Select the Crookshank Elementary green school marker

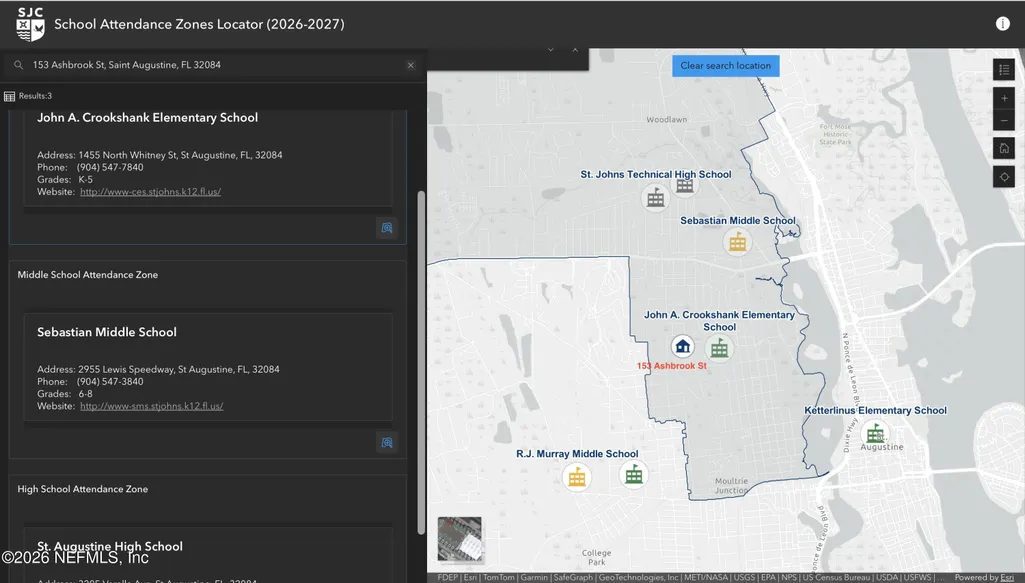[719, 348]
